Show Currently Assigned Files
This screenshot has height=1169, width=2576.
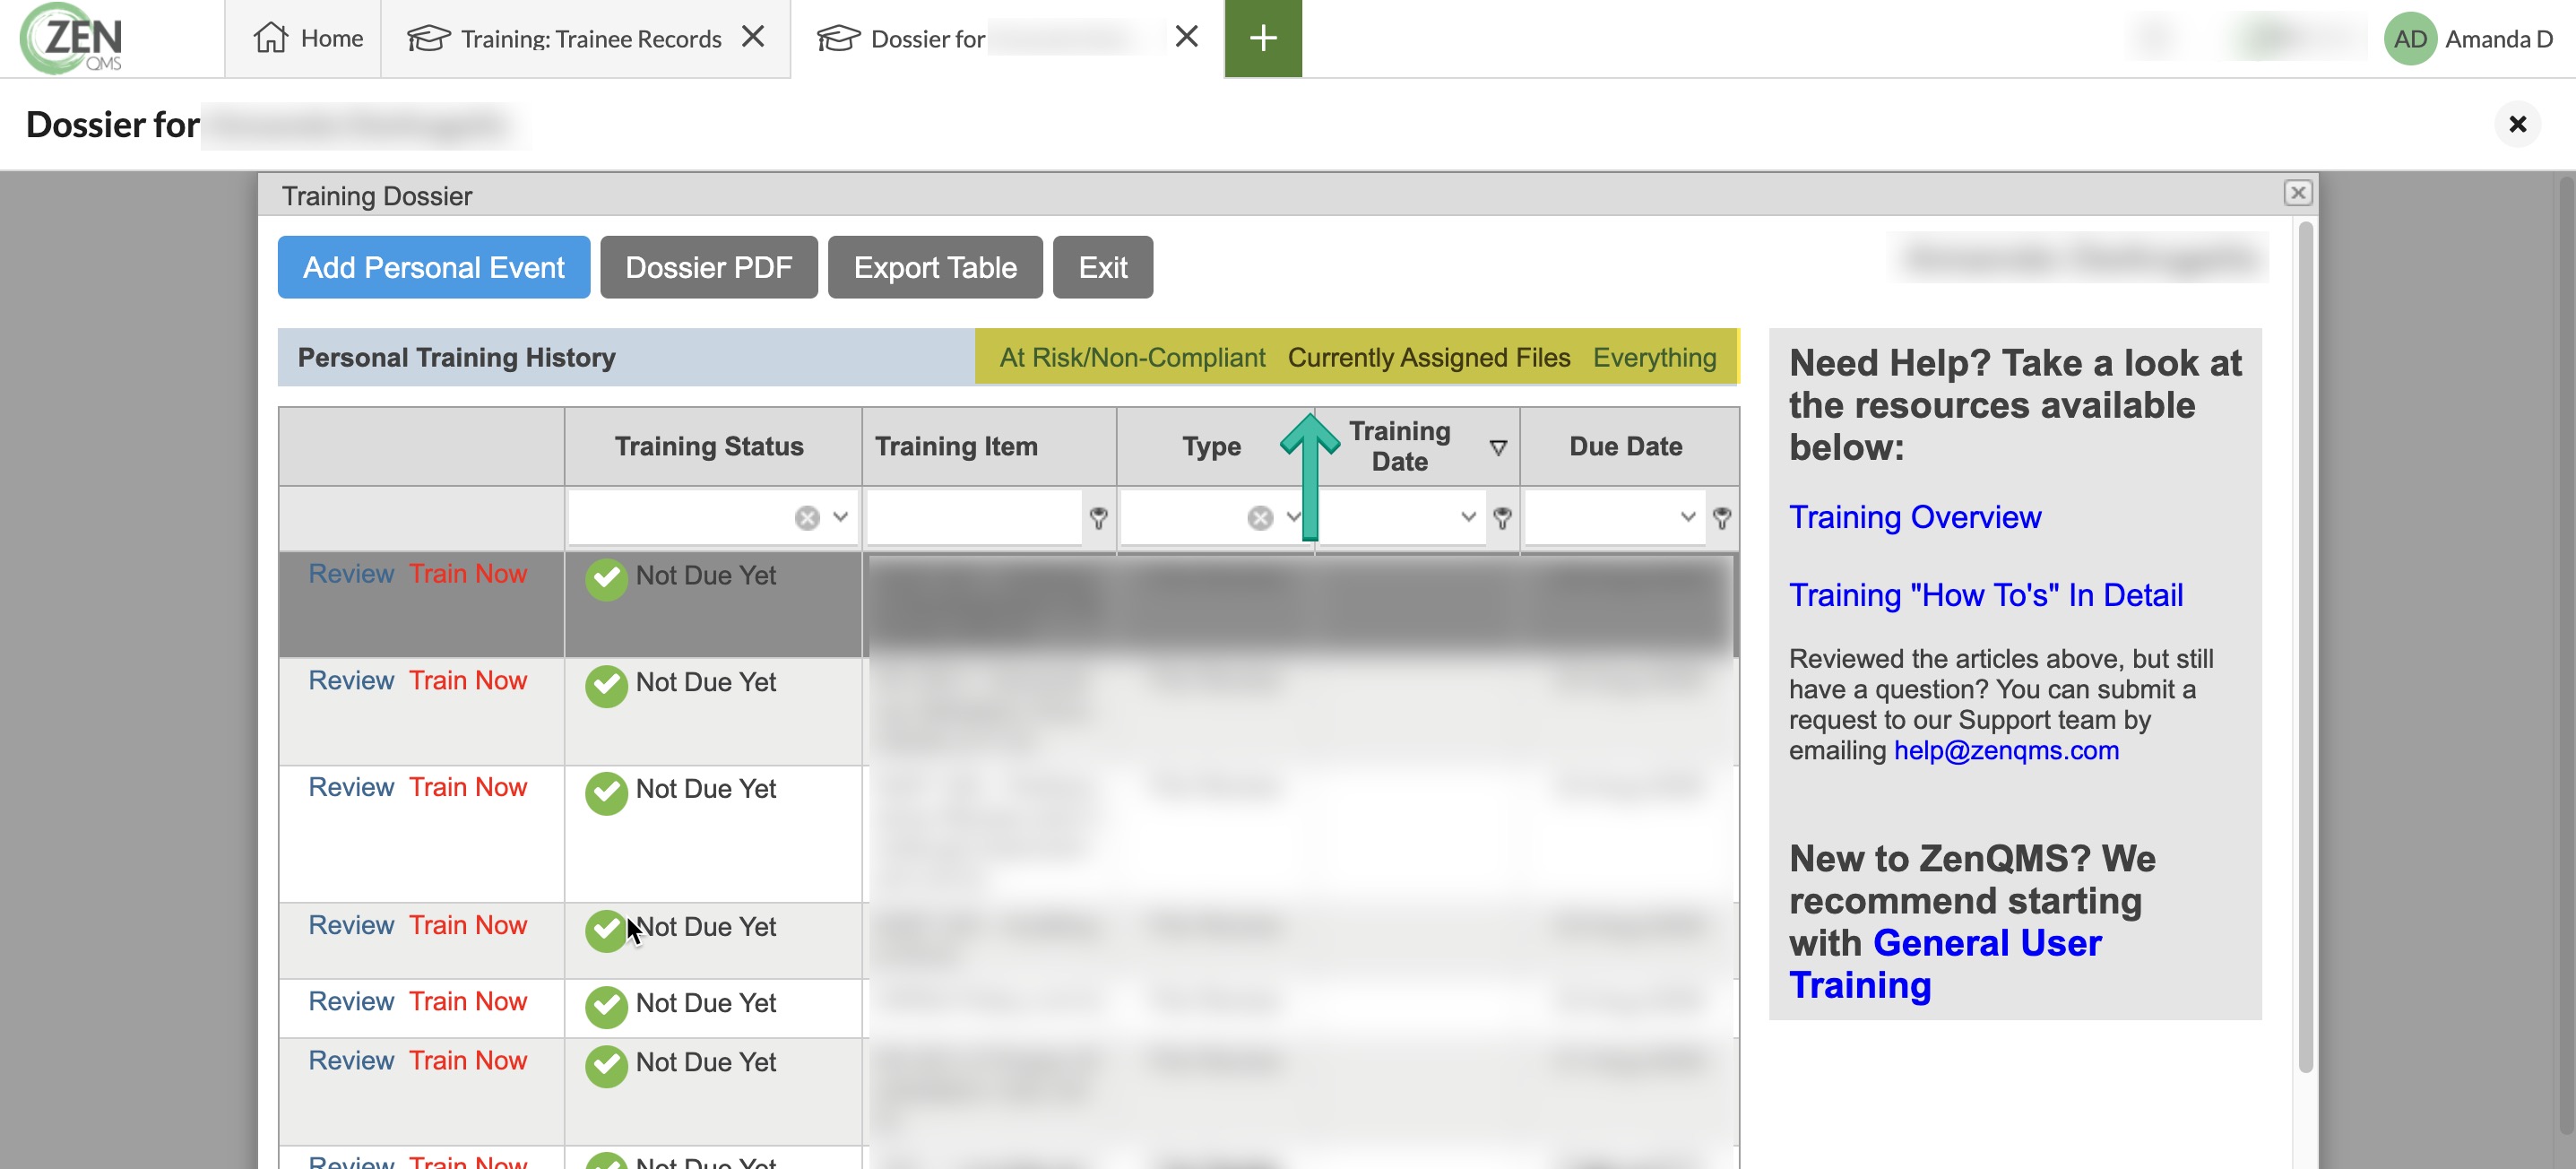1429,357
